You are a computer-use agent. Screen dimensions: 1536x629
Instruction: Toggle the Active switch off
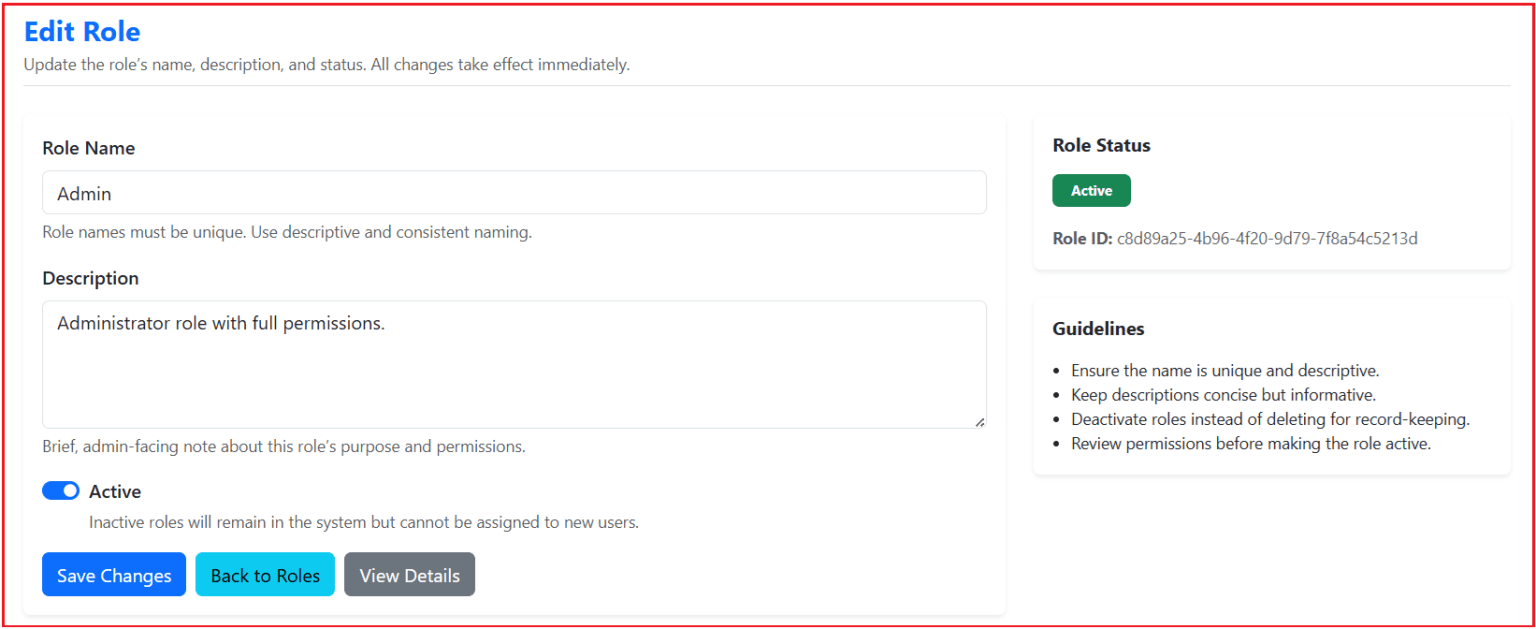pos(61,491)
